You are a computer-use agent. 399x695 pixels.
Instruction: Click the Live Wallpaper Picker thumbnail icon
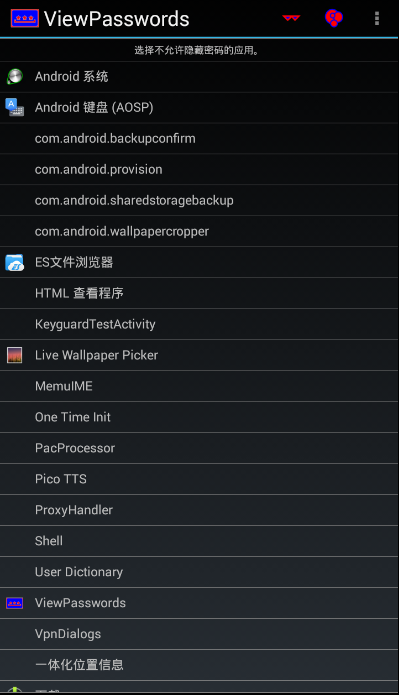coord(15,355)
